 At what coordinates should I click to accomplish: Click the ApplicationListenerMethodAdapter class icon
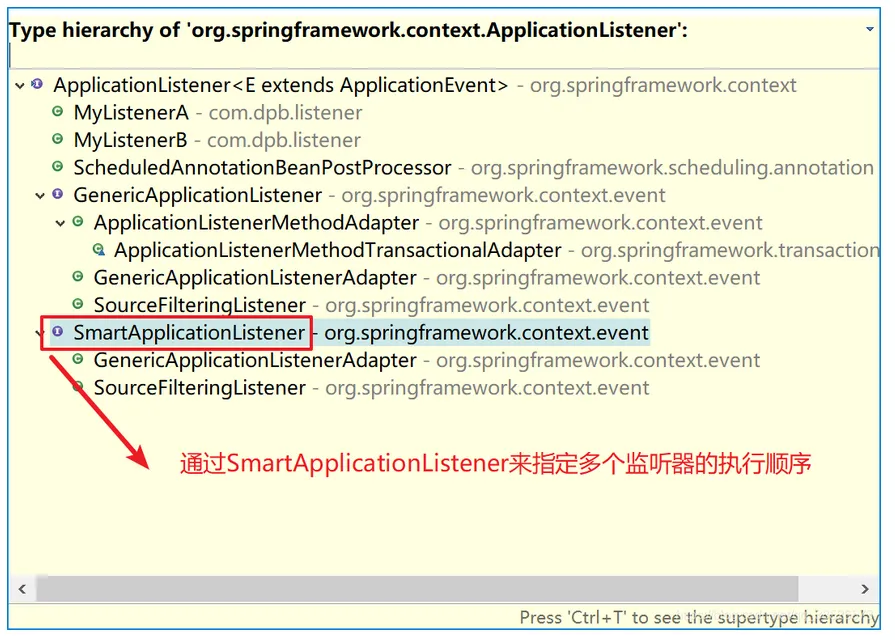[x=78, y=222]
